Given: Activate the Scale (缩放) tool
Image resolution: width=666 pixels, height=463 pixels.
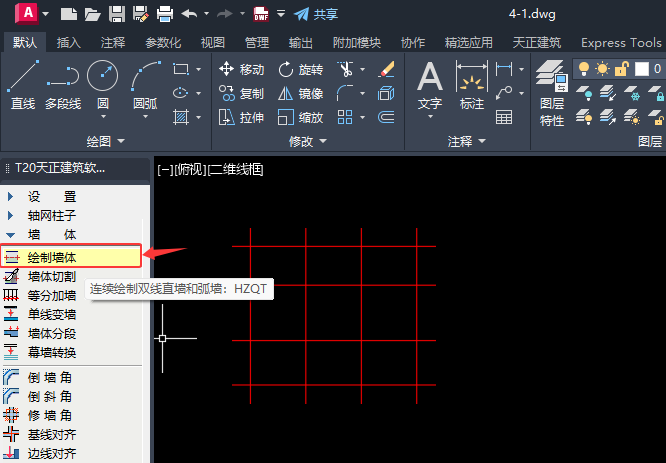Looking at the screenshot, I should point(301,117).
